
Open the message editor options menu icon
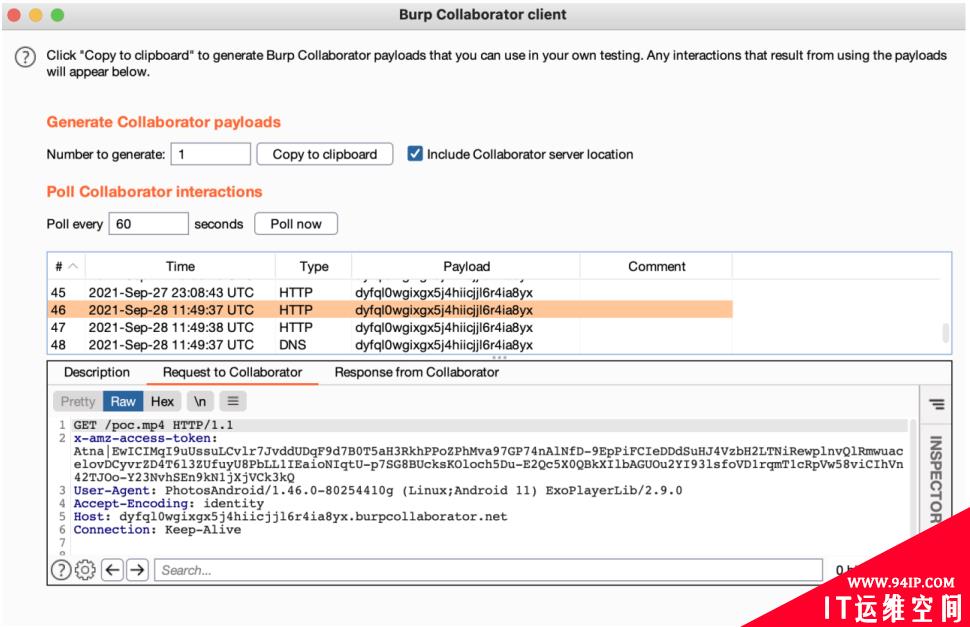[233, 401]
